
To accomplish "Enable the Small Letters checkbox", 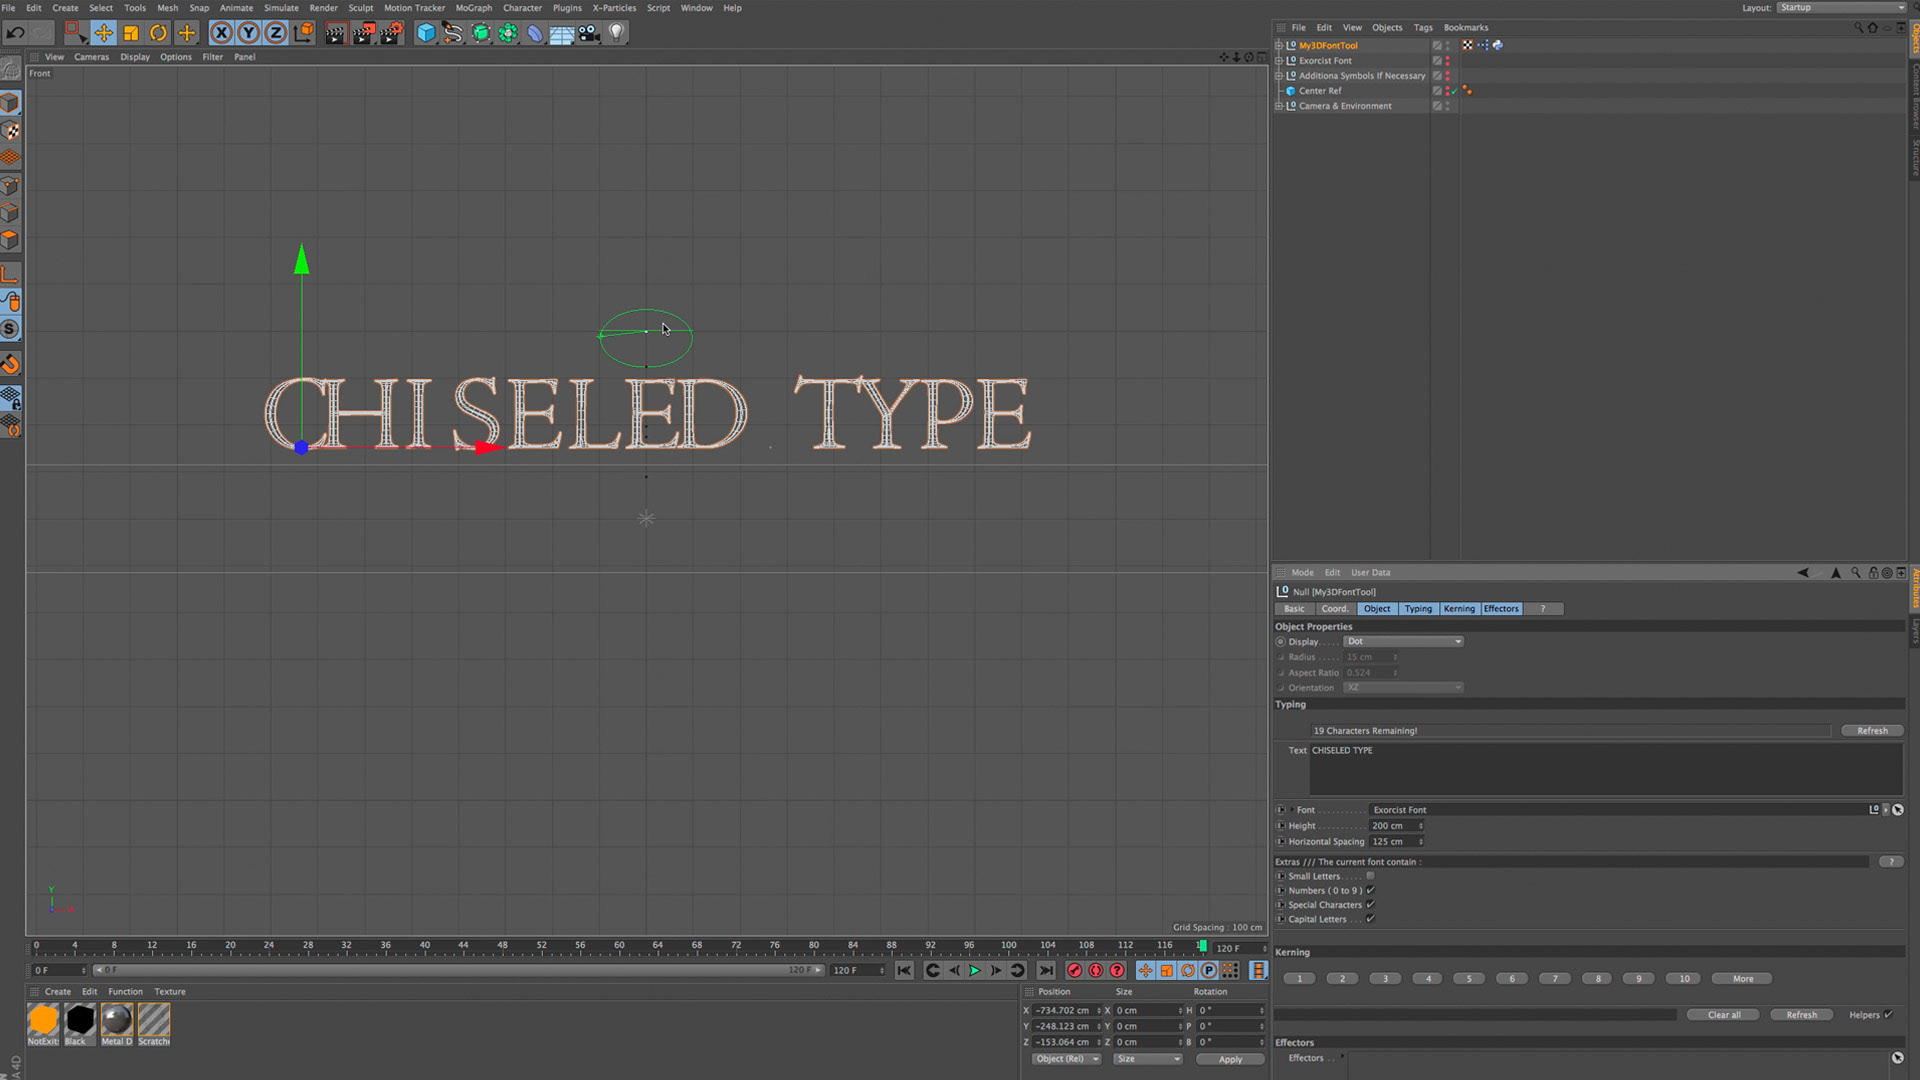I will [1371, 876].
